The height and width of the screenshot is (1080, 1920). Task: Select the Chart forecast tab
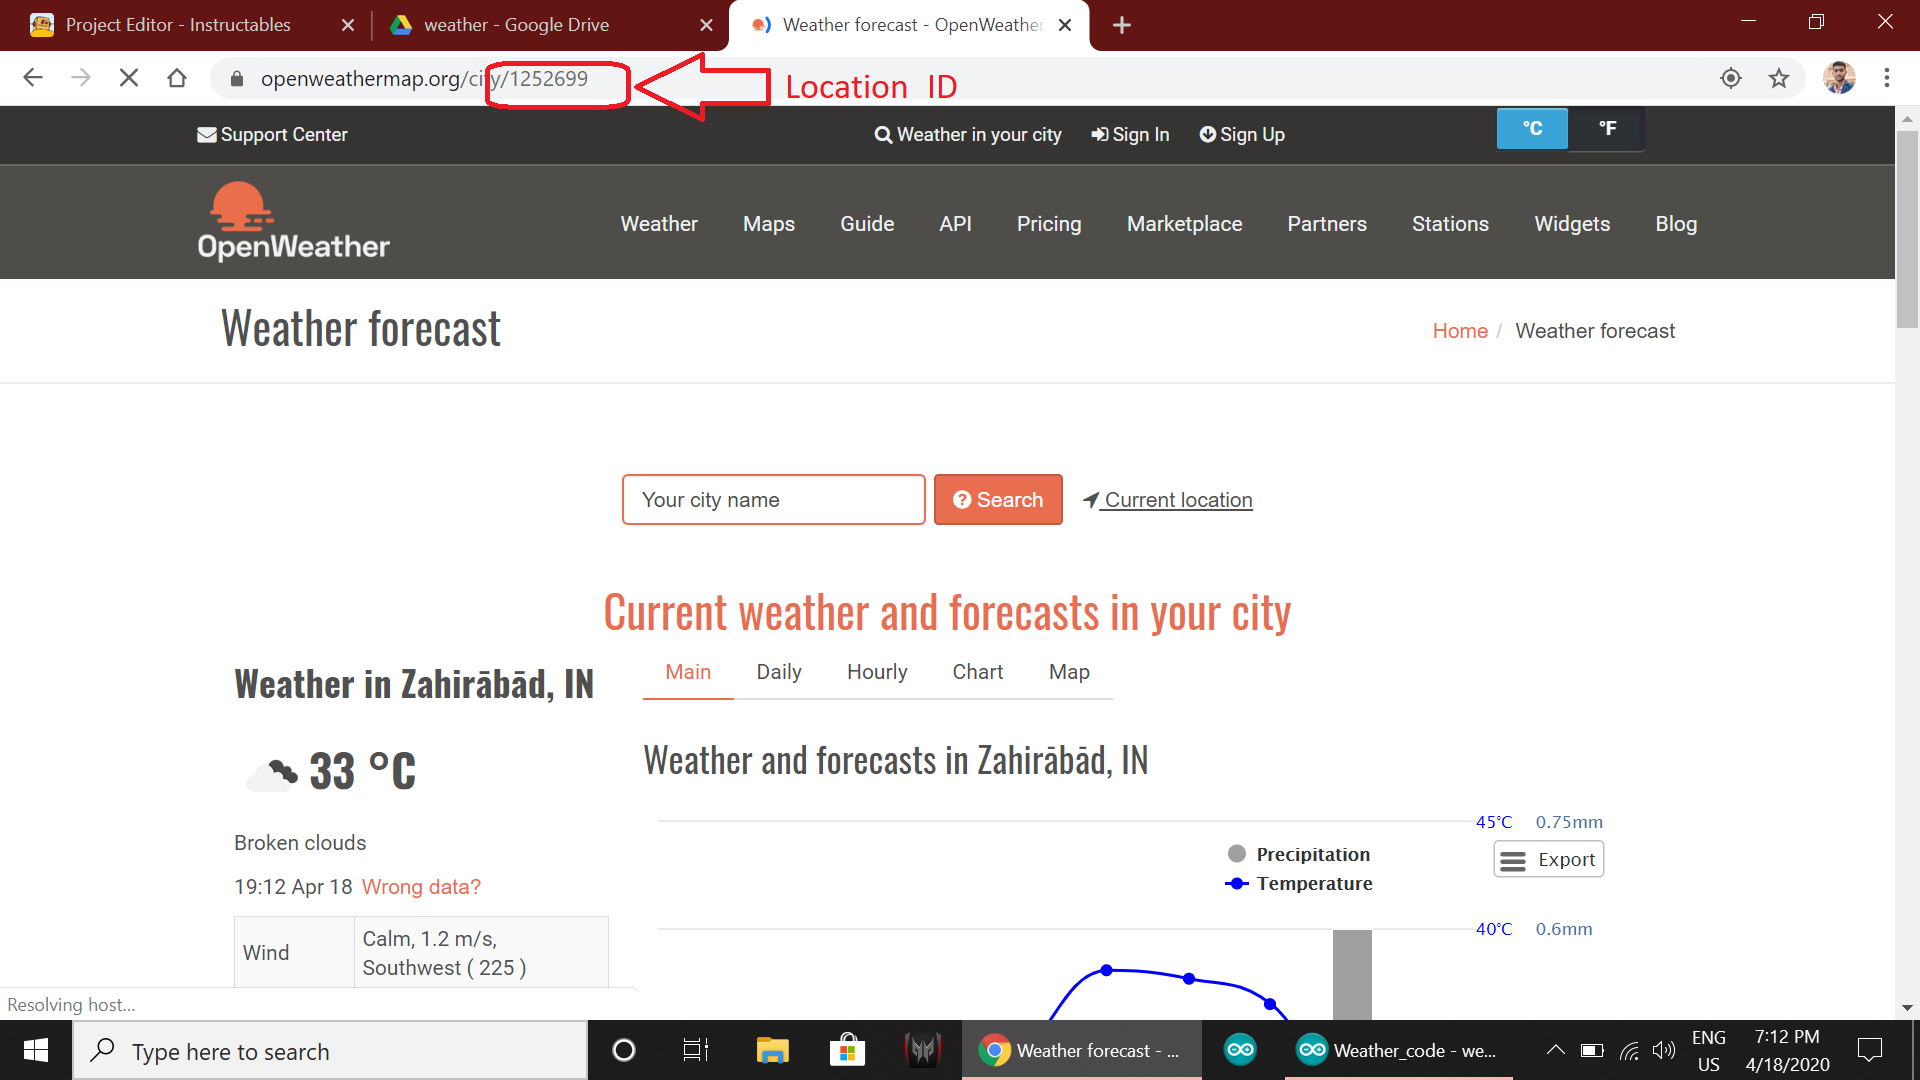978,672
